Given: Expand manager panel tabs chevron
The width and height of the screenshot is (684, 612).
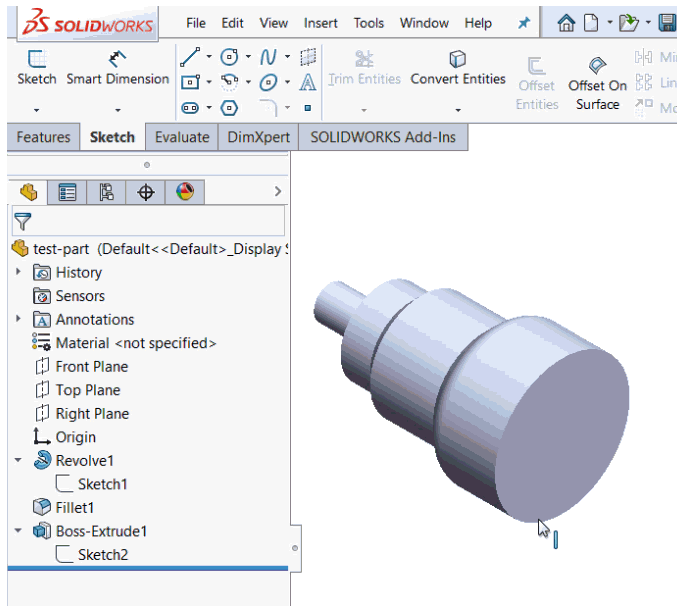Looking at the screenshot, I should click(278, 191).
